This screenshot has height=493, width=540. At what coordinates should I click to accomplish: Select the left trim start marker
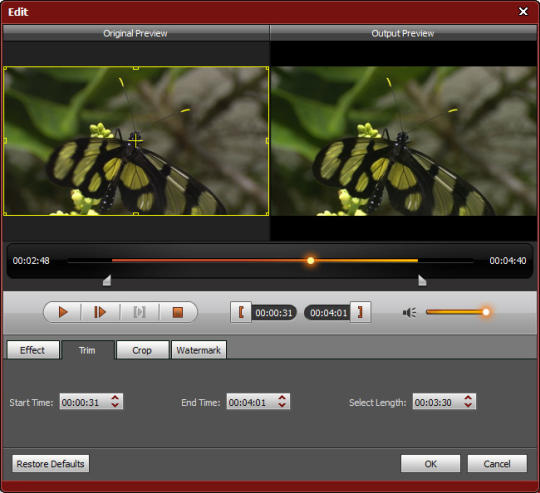[107, 280]
